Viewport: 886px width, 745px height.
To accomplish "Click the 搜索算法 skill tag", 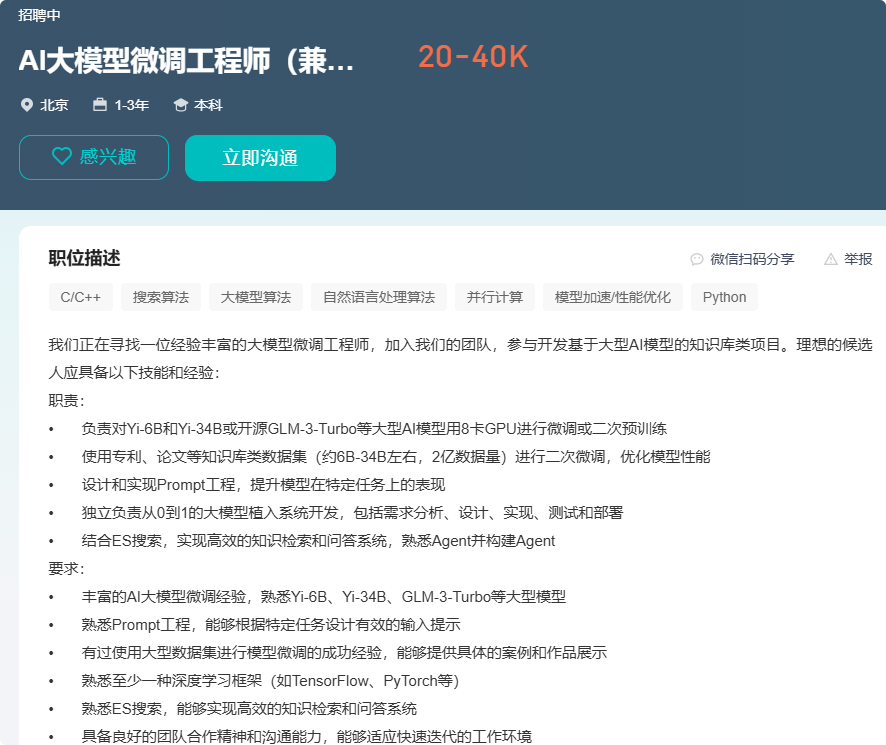I will 162,296.
